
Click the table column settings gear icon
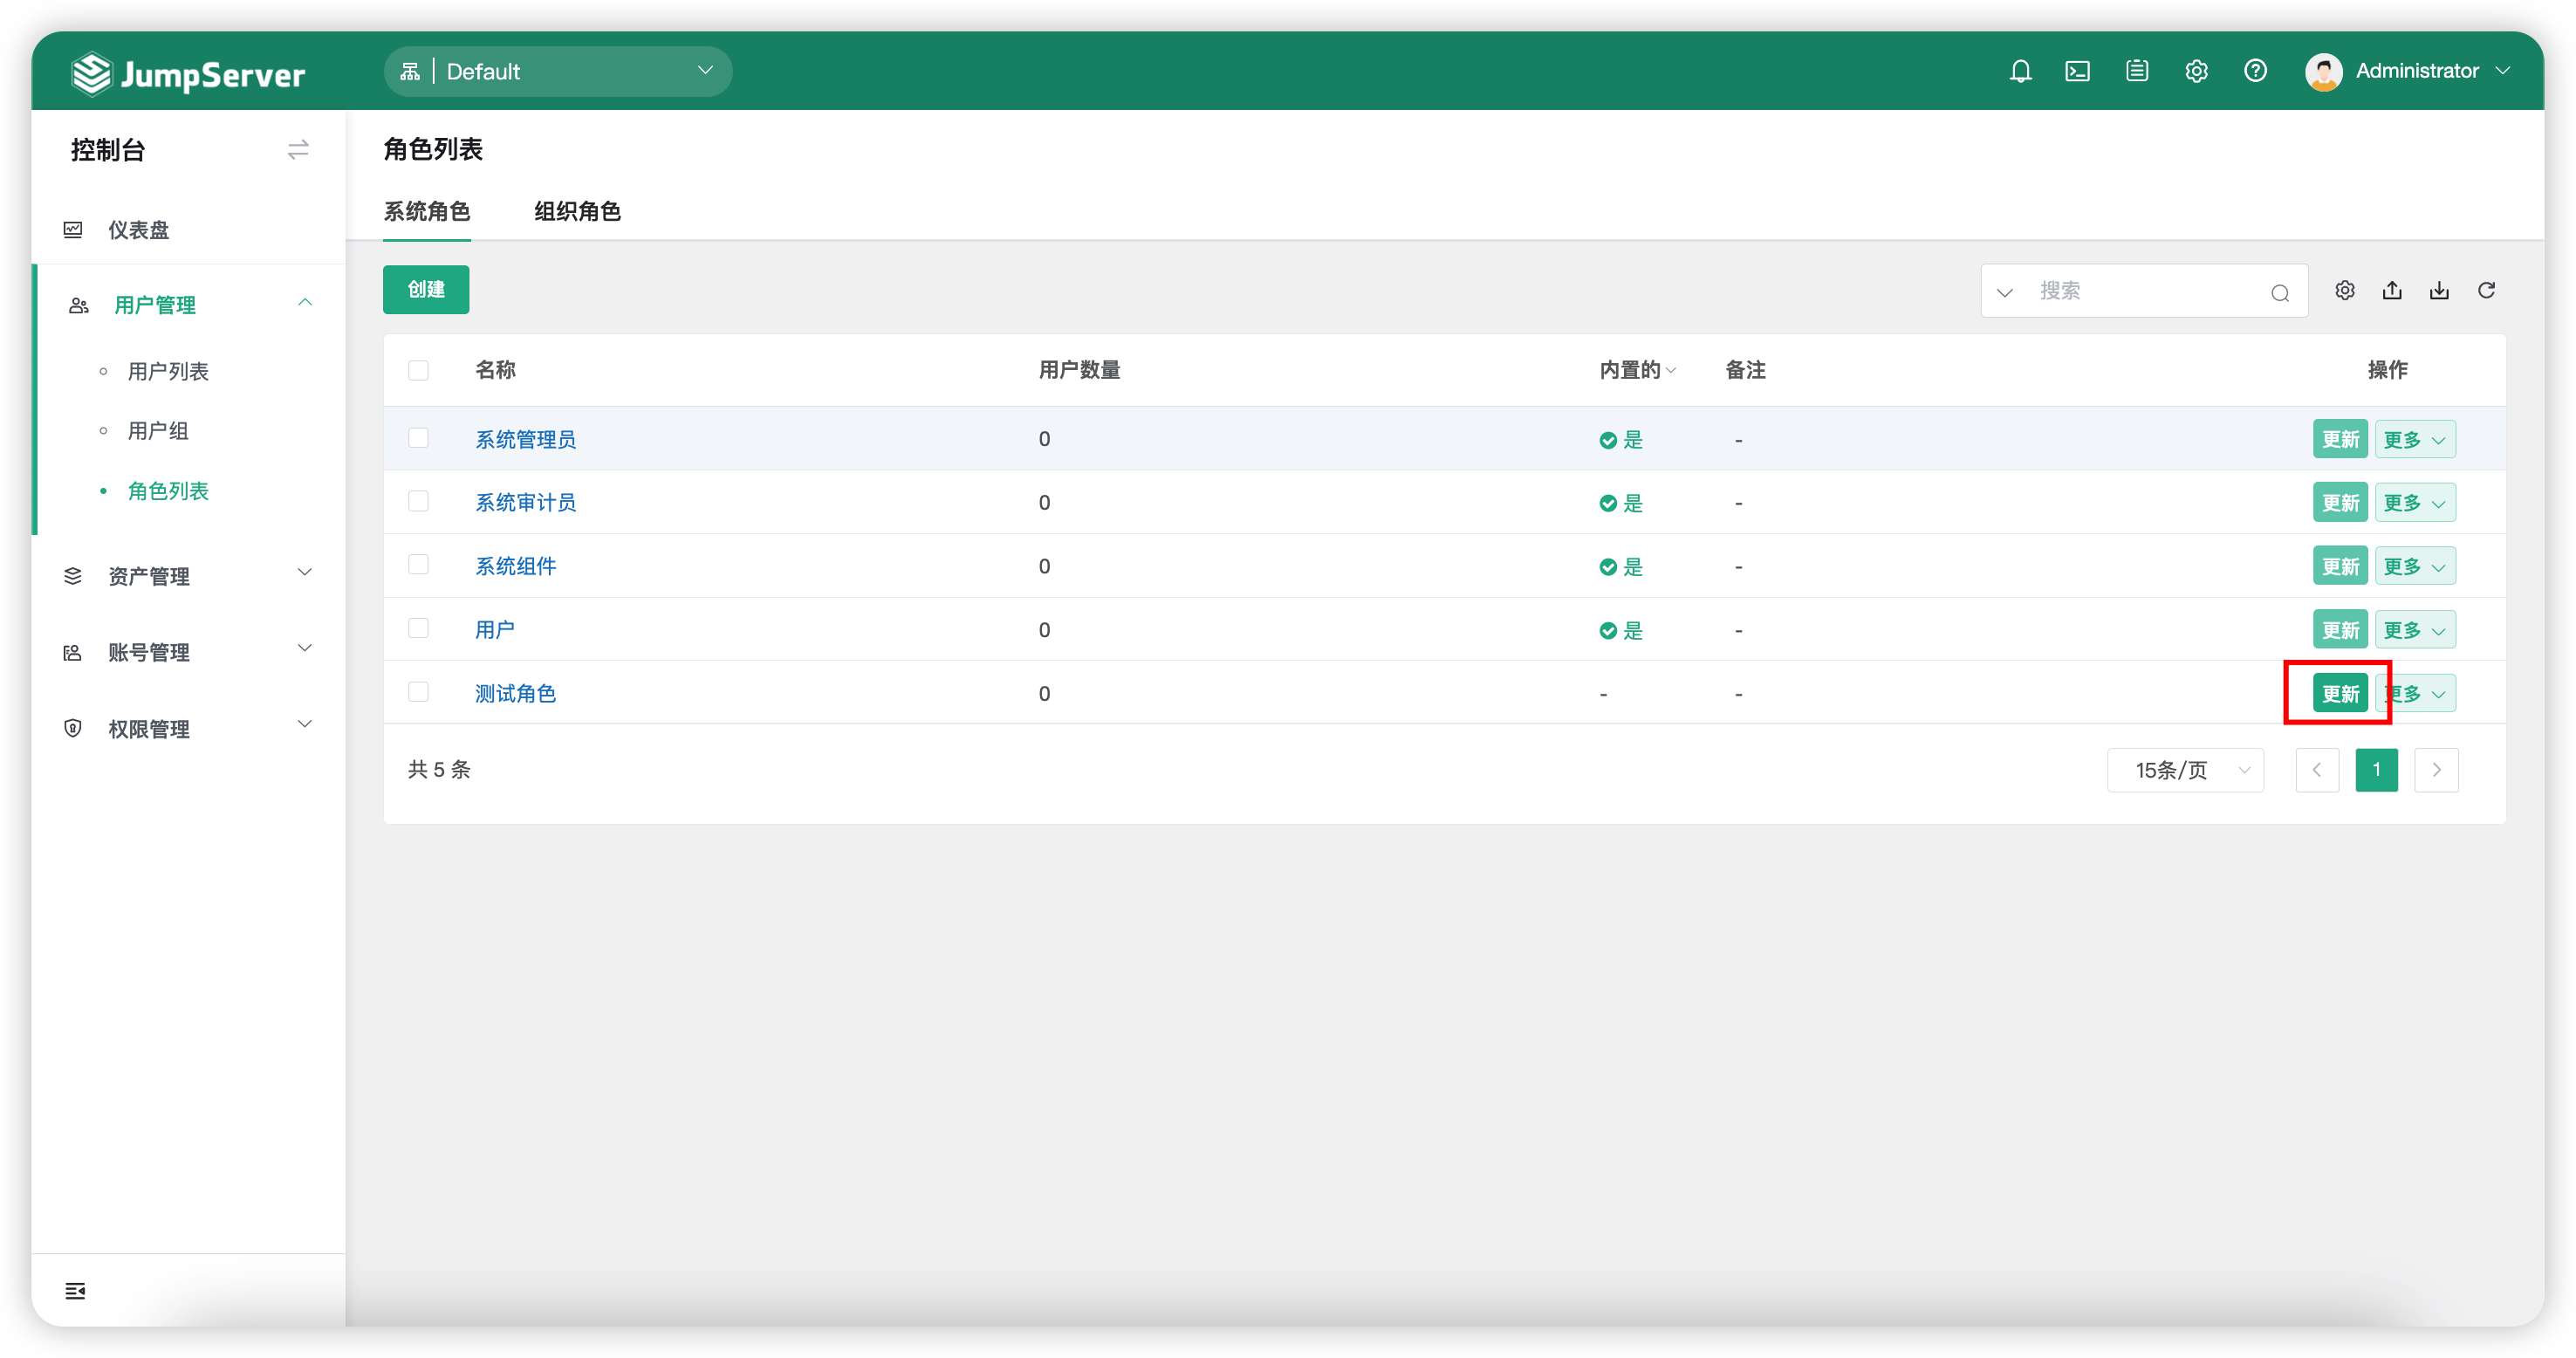[2345, 290]
